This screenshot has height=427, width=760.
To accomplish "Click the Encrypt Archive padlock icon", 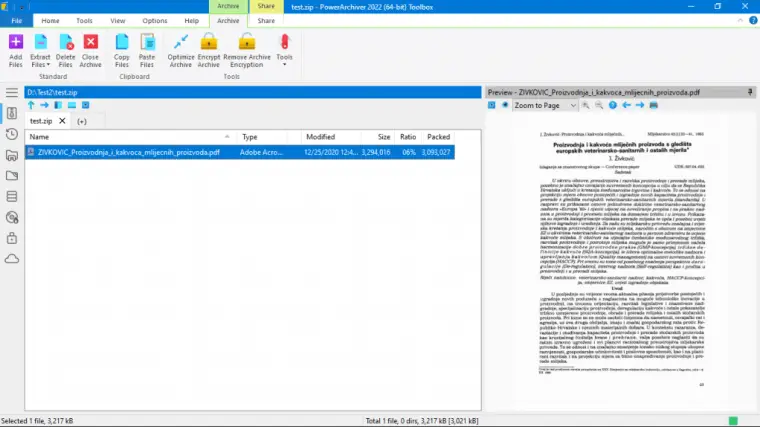I will [208, 43].
